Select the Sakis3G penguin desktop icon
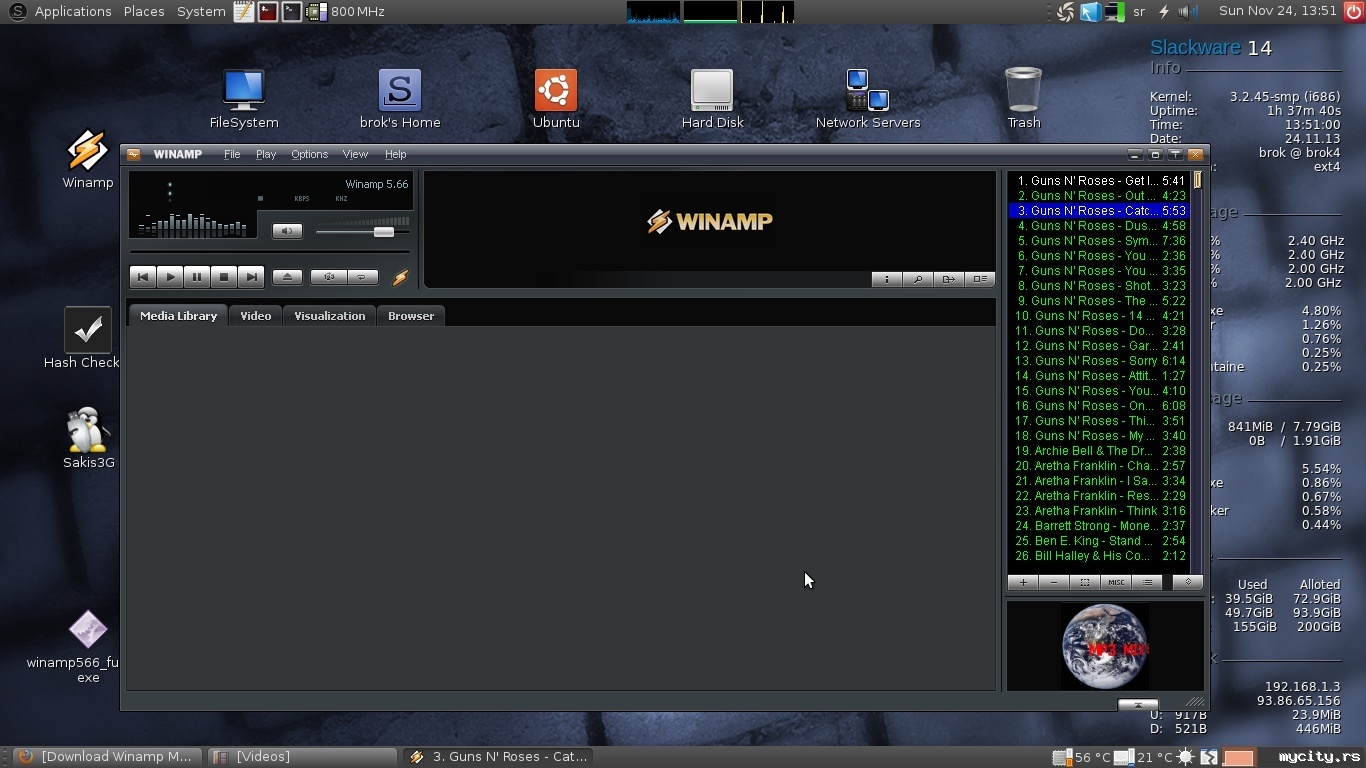This screenshot has width=1366, height=768. (88, 438)
